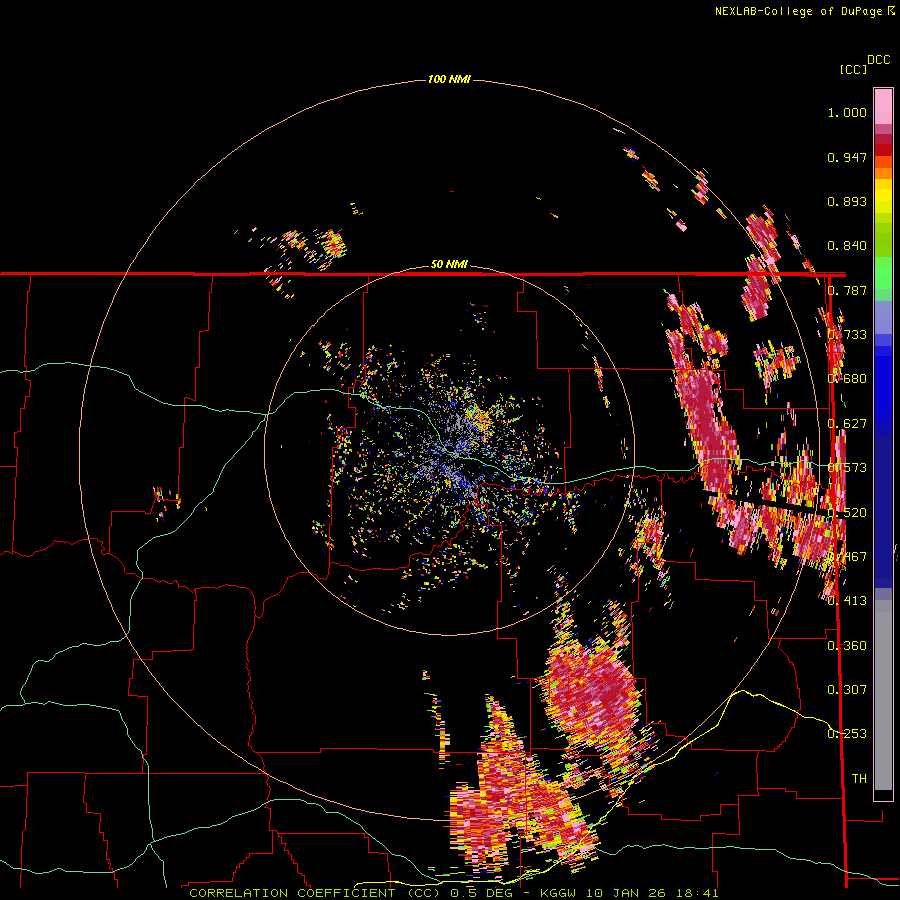Click the TH threshold label on legend
900x900 pixels.
[x=859, y=779]
